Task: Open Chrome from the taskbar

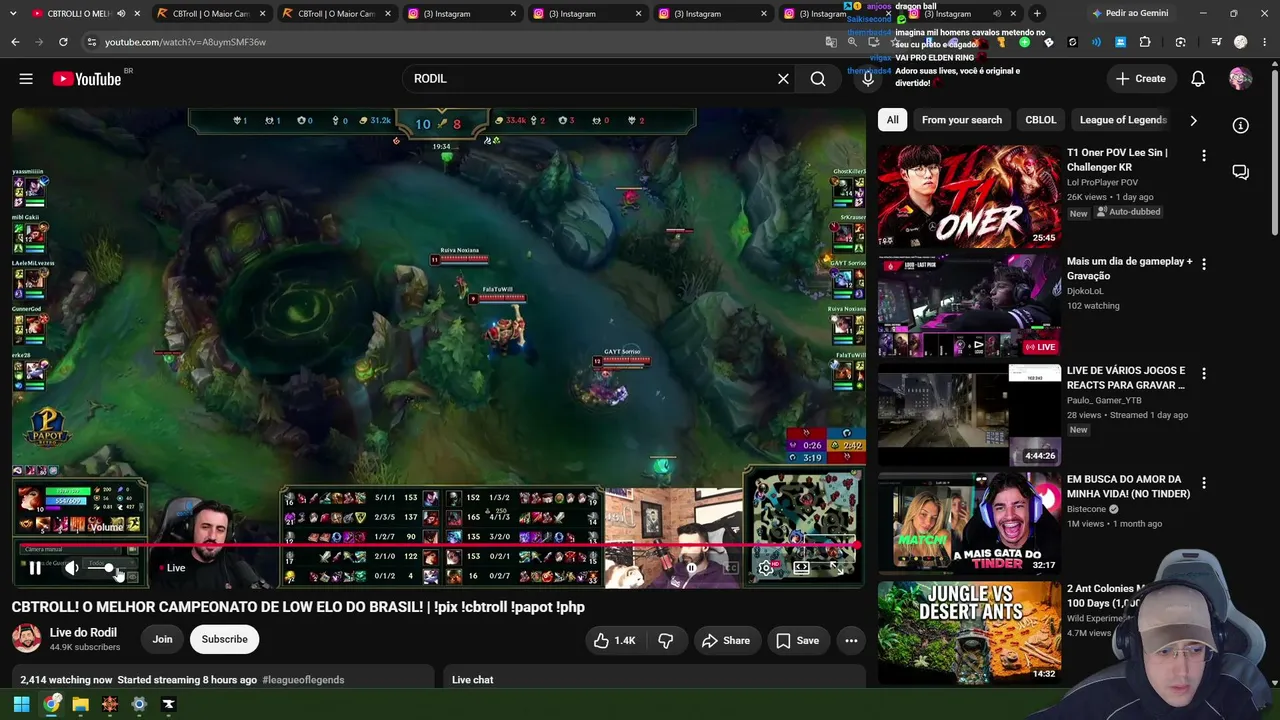Action: 51,704
